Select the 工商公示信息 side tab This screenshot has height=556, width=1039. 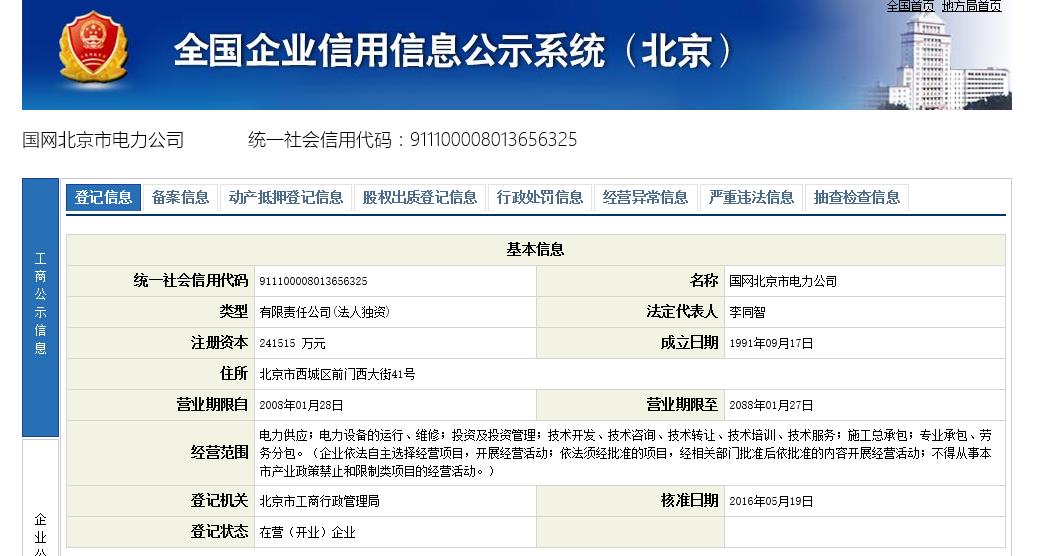click(40, 307)
